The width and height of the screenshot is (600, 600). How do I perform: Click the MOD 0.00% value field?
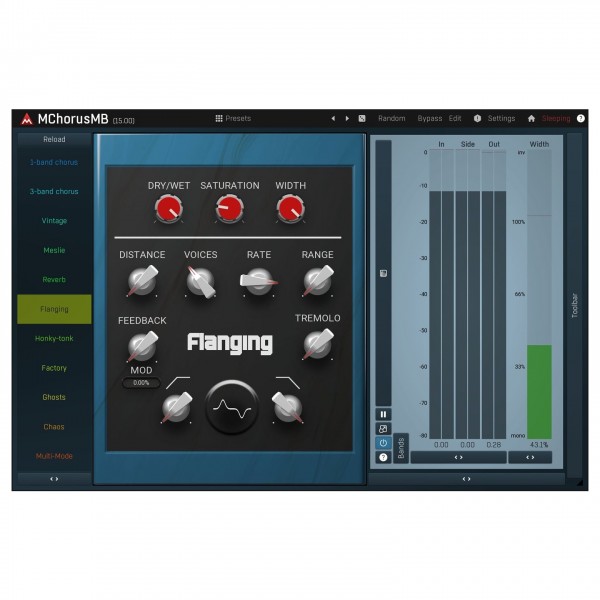pos(141,383)
